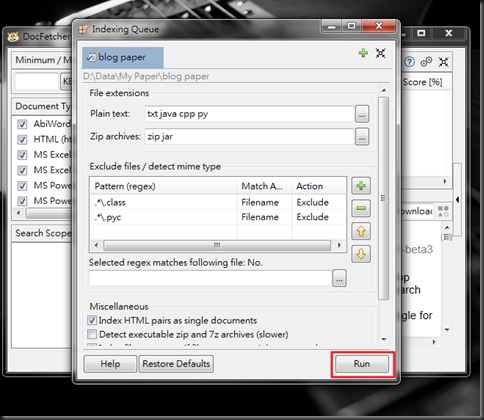Open help icon in DocFetcher window

pos(410,62)
